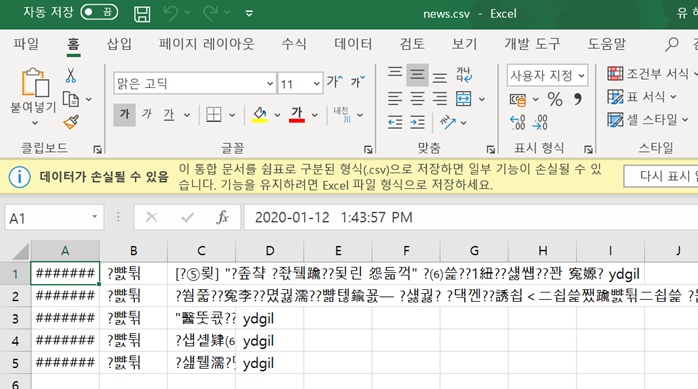Click the phonetic guide 내천 icon
The width and height of the screenshot is (698, 389).
[x=342, y=114]
